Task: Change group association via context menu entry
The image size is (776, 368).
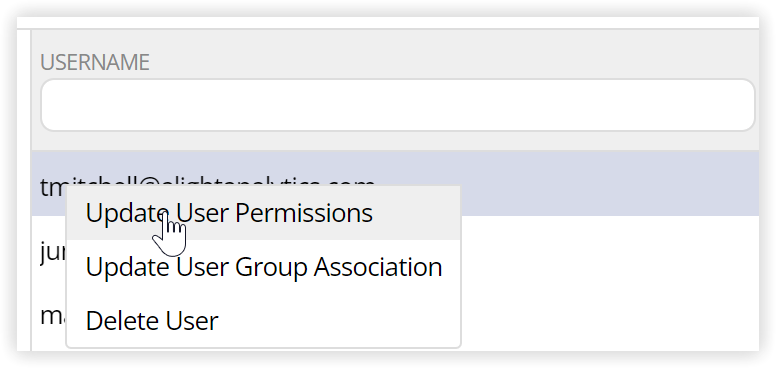Action: [x=263, y=267]
